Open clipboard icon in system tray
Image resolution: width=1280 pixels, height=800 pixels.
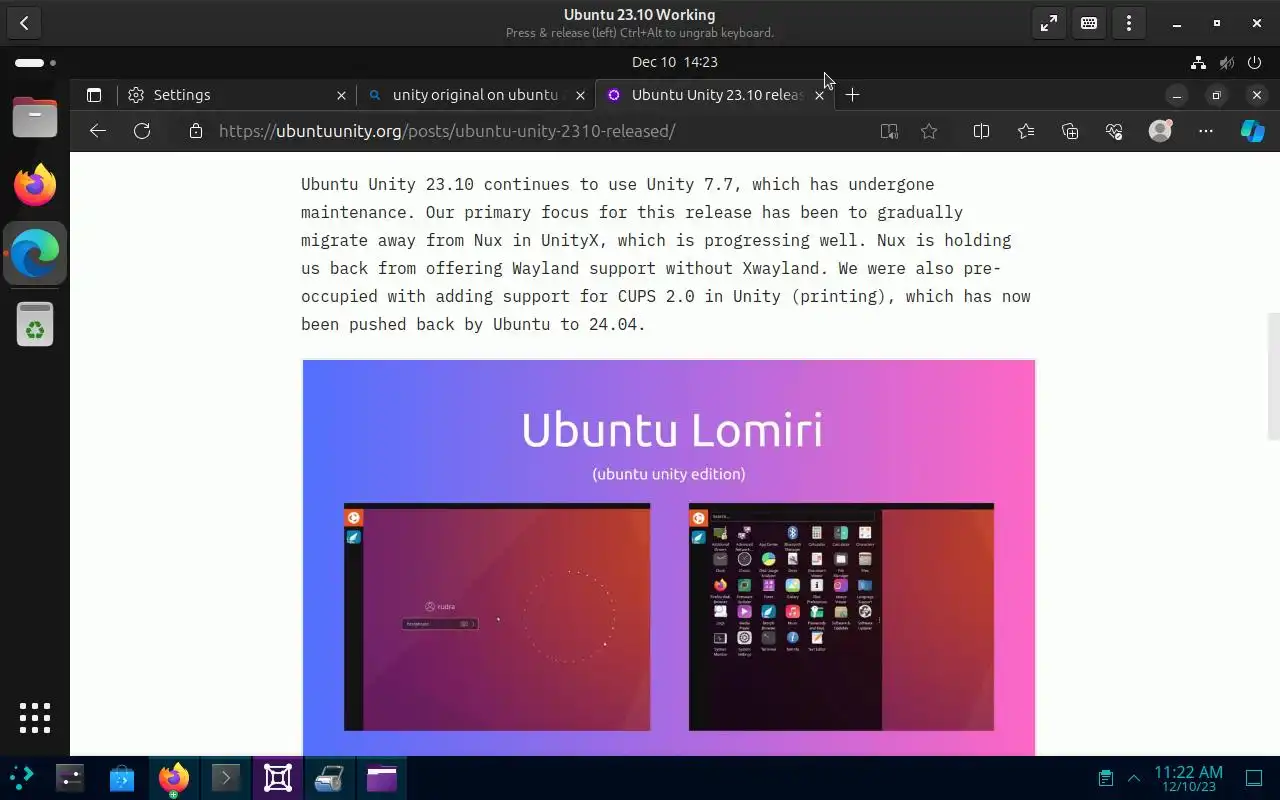tap(1105, 778)
